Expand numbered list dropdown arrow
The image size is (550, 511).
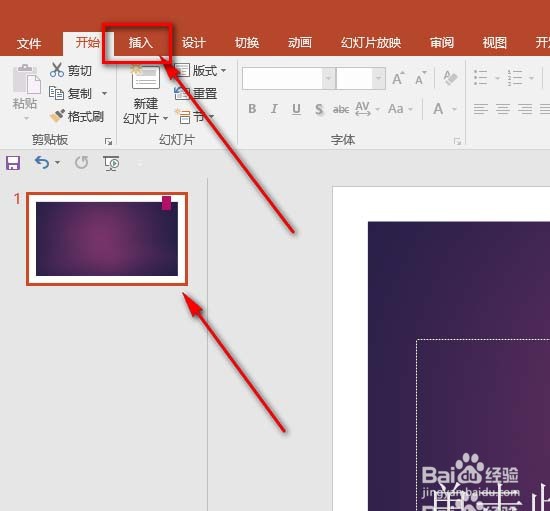pyautogui.click(x=532, y=78)
